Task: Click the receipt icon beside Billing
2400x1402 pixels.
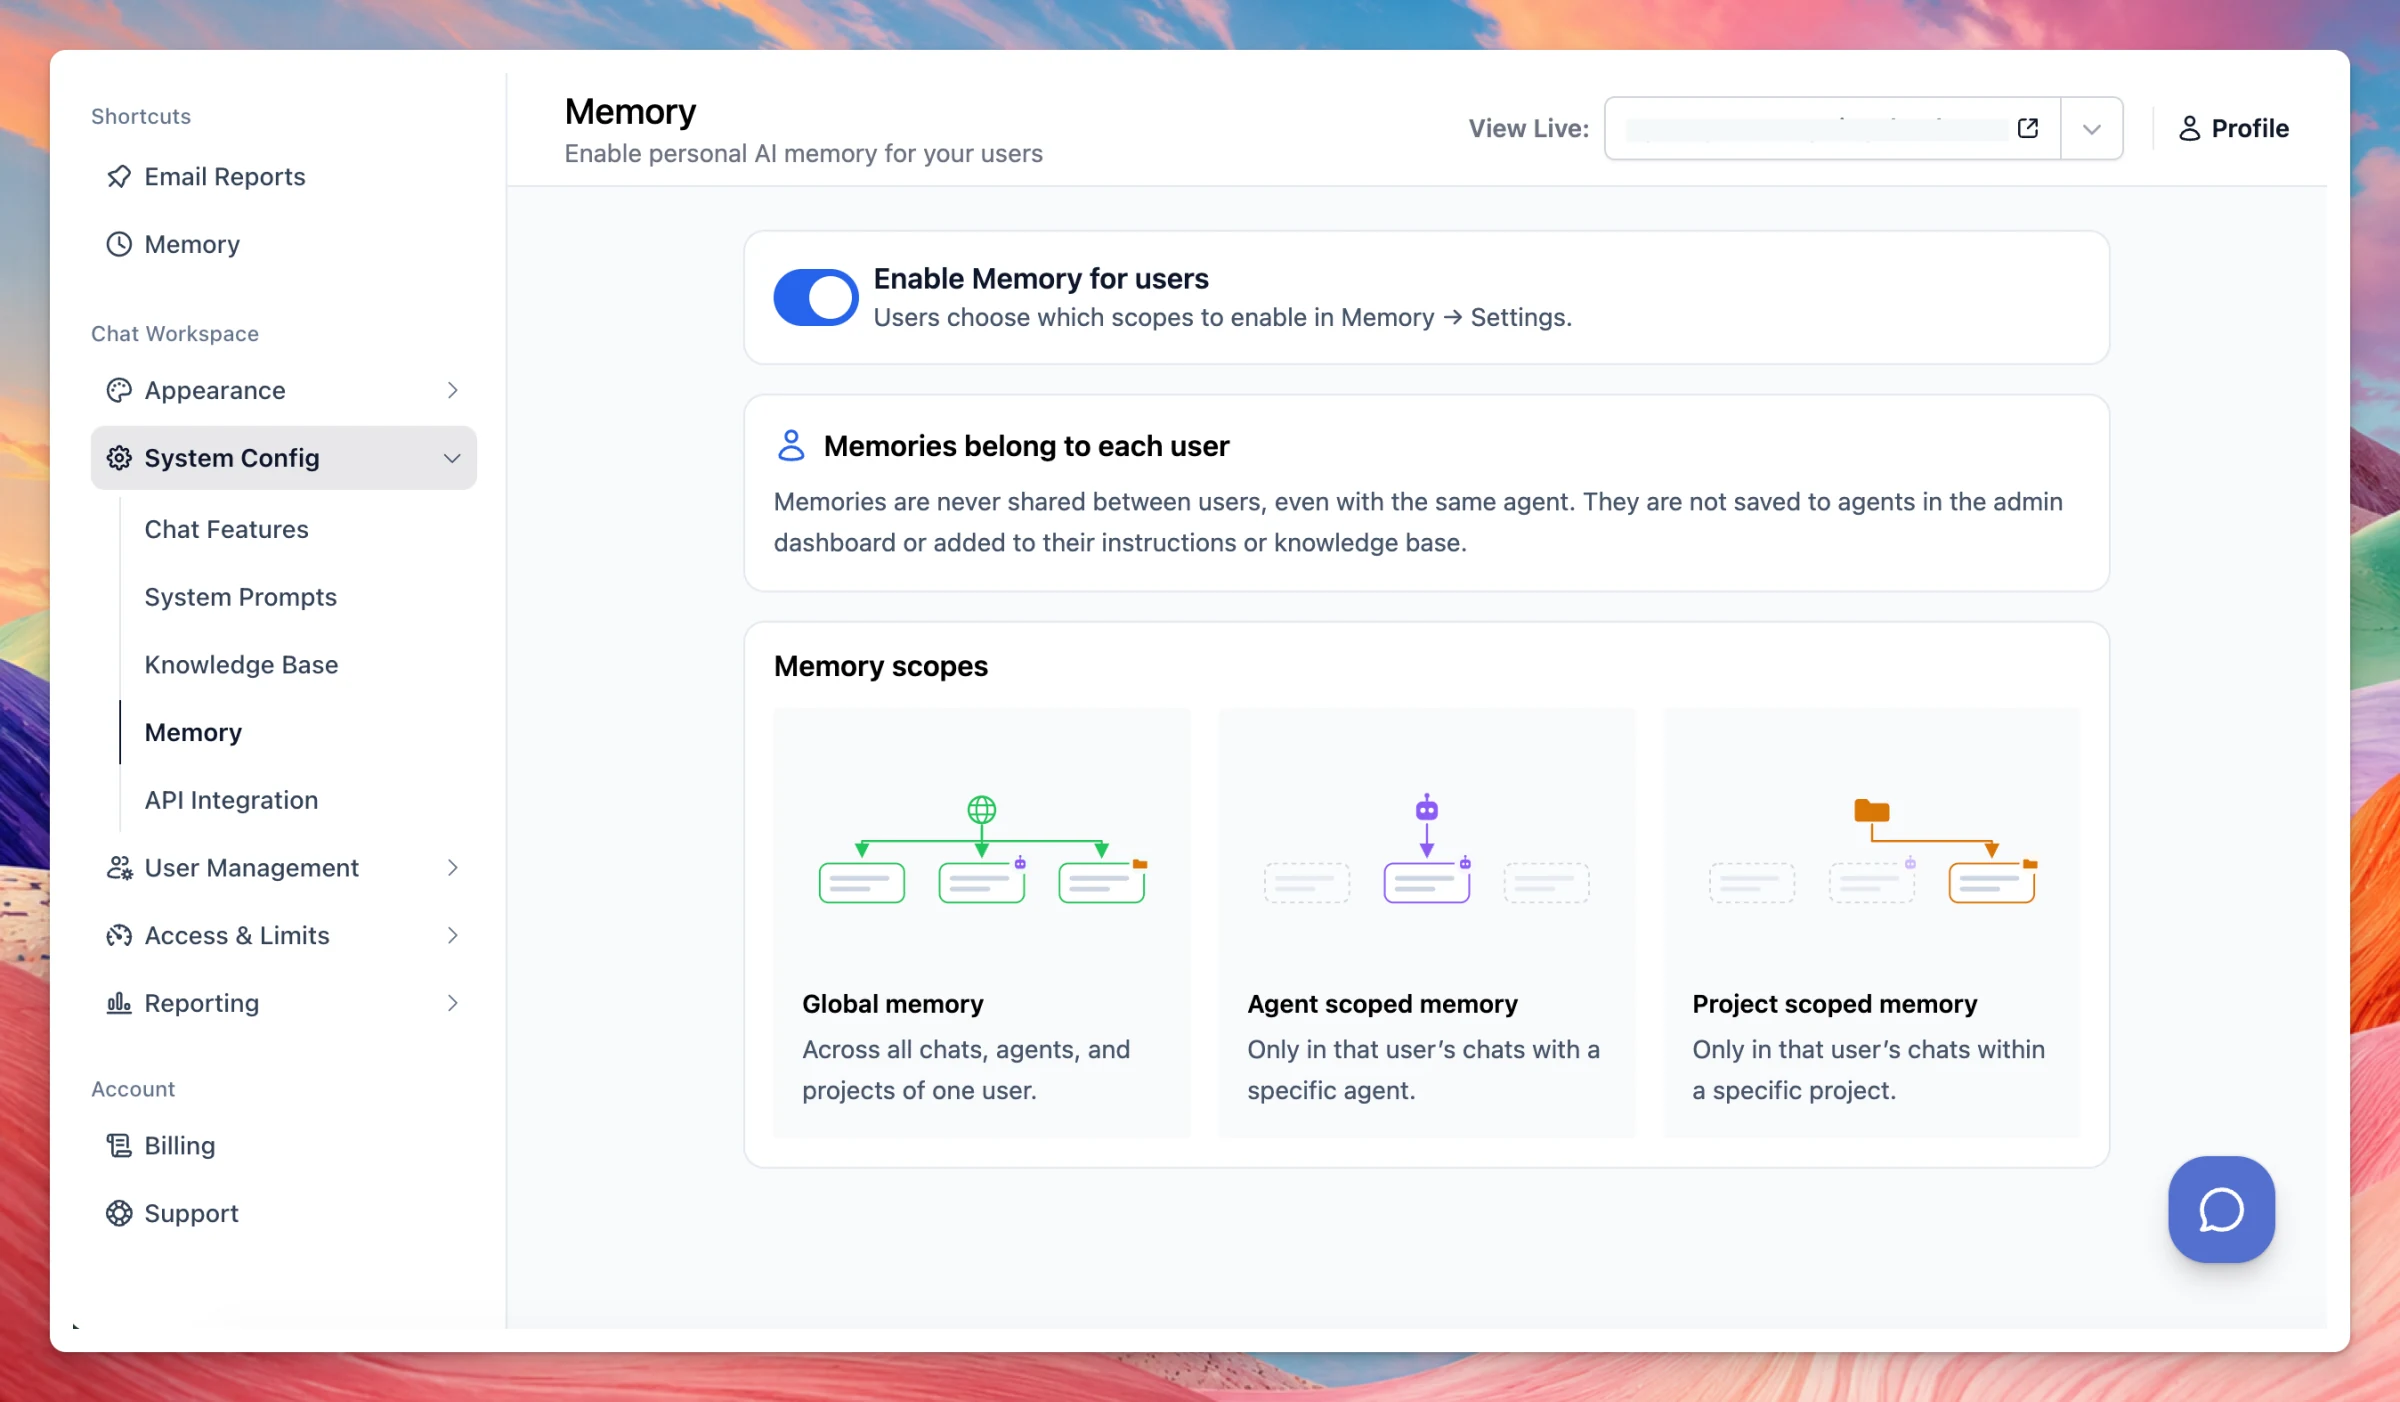Action: click(x=119, y=1146)
